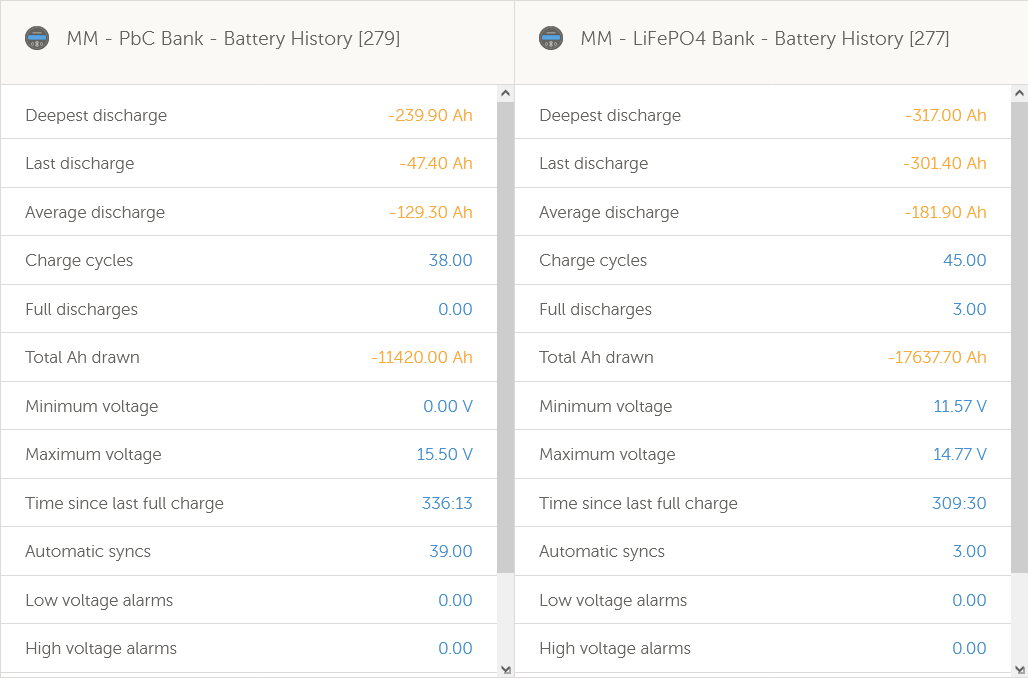This screenshot has width=1028, height=678.
Task: Click PbC Deepest discharge value -239.90 Ah
Action: point(430,115)
